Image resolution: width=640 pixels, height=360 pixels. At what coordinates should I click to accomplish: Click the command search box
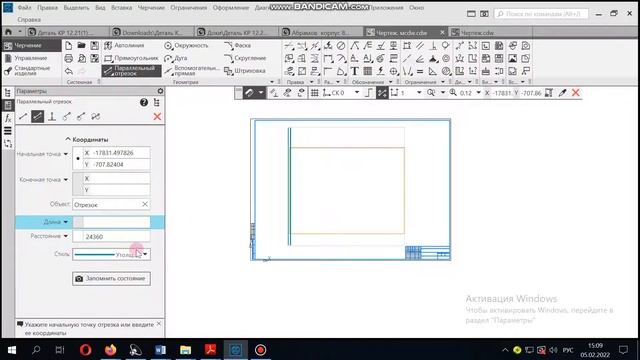(x=541, y=14)
